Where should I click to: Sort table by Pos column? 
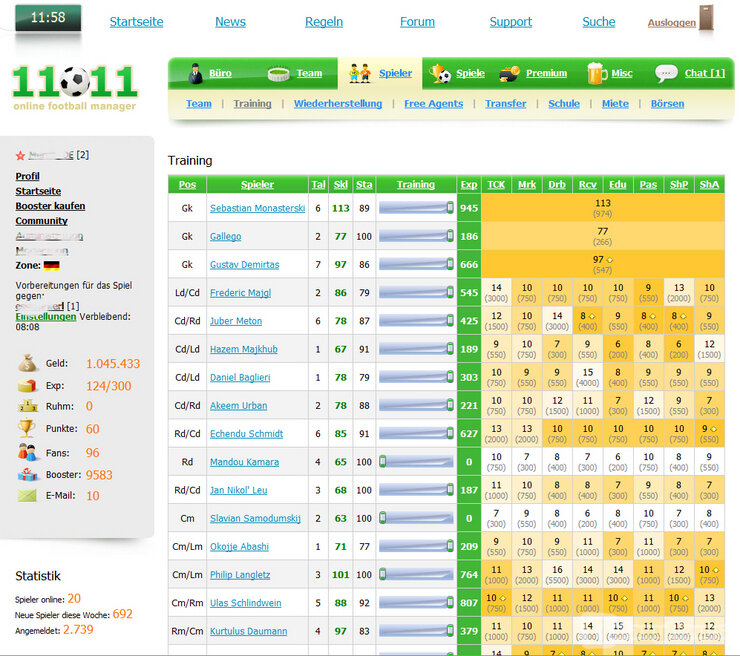tap(187, 185)
